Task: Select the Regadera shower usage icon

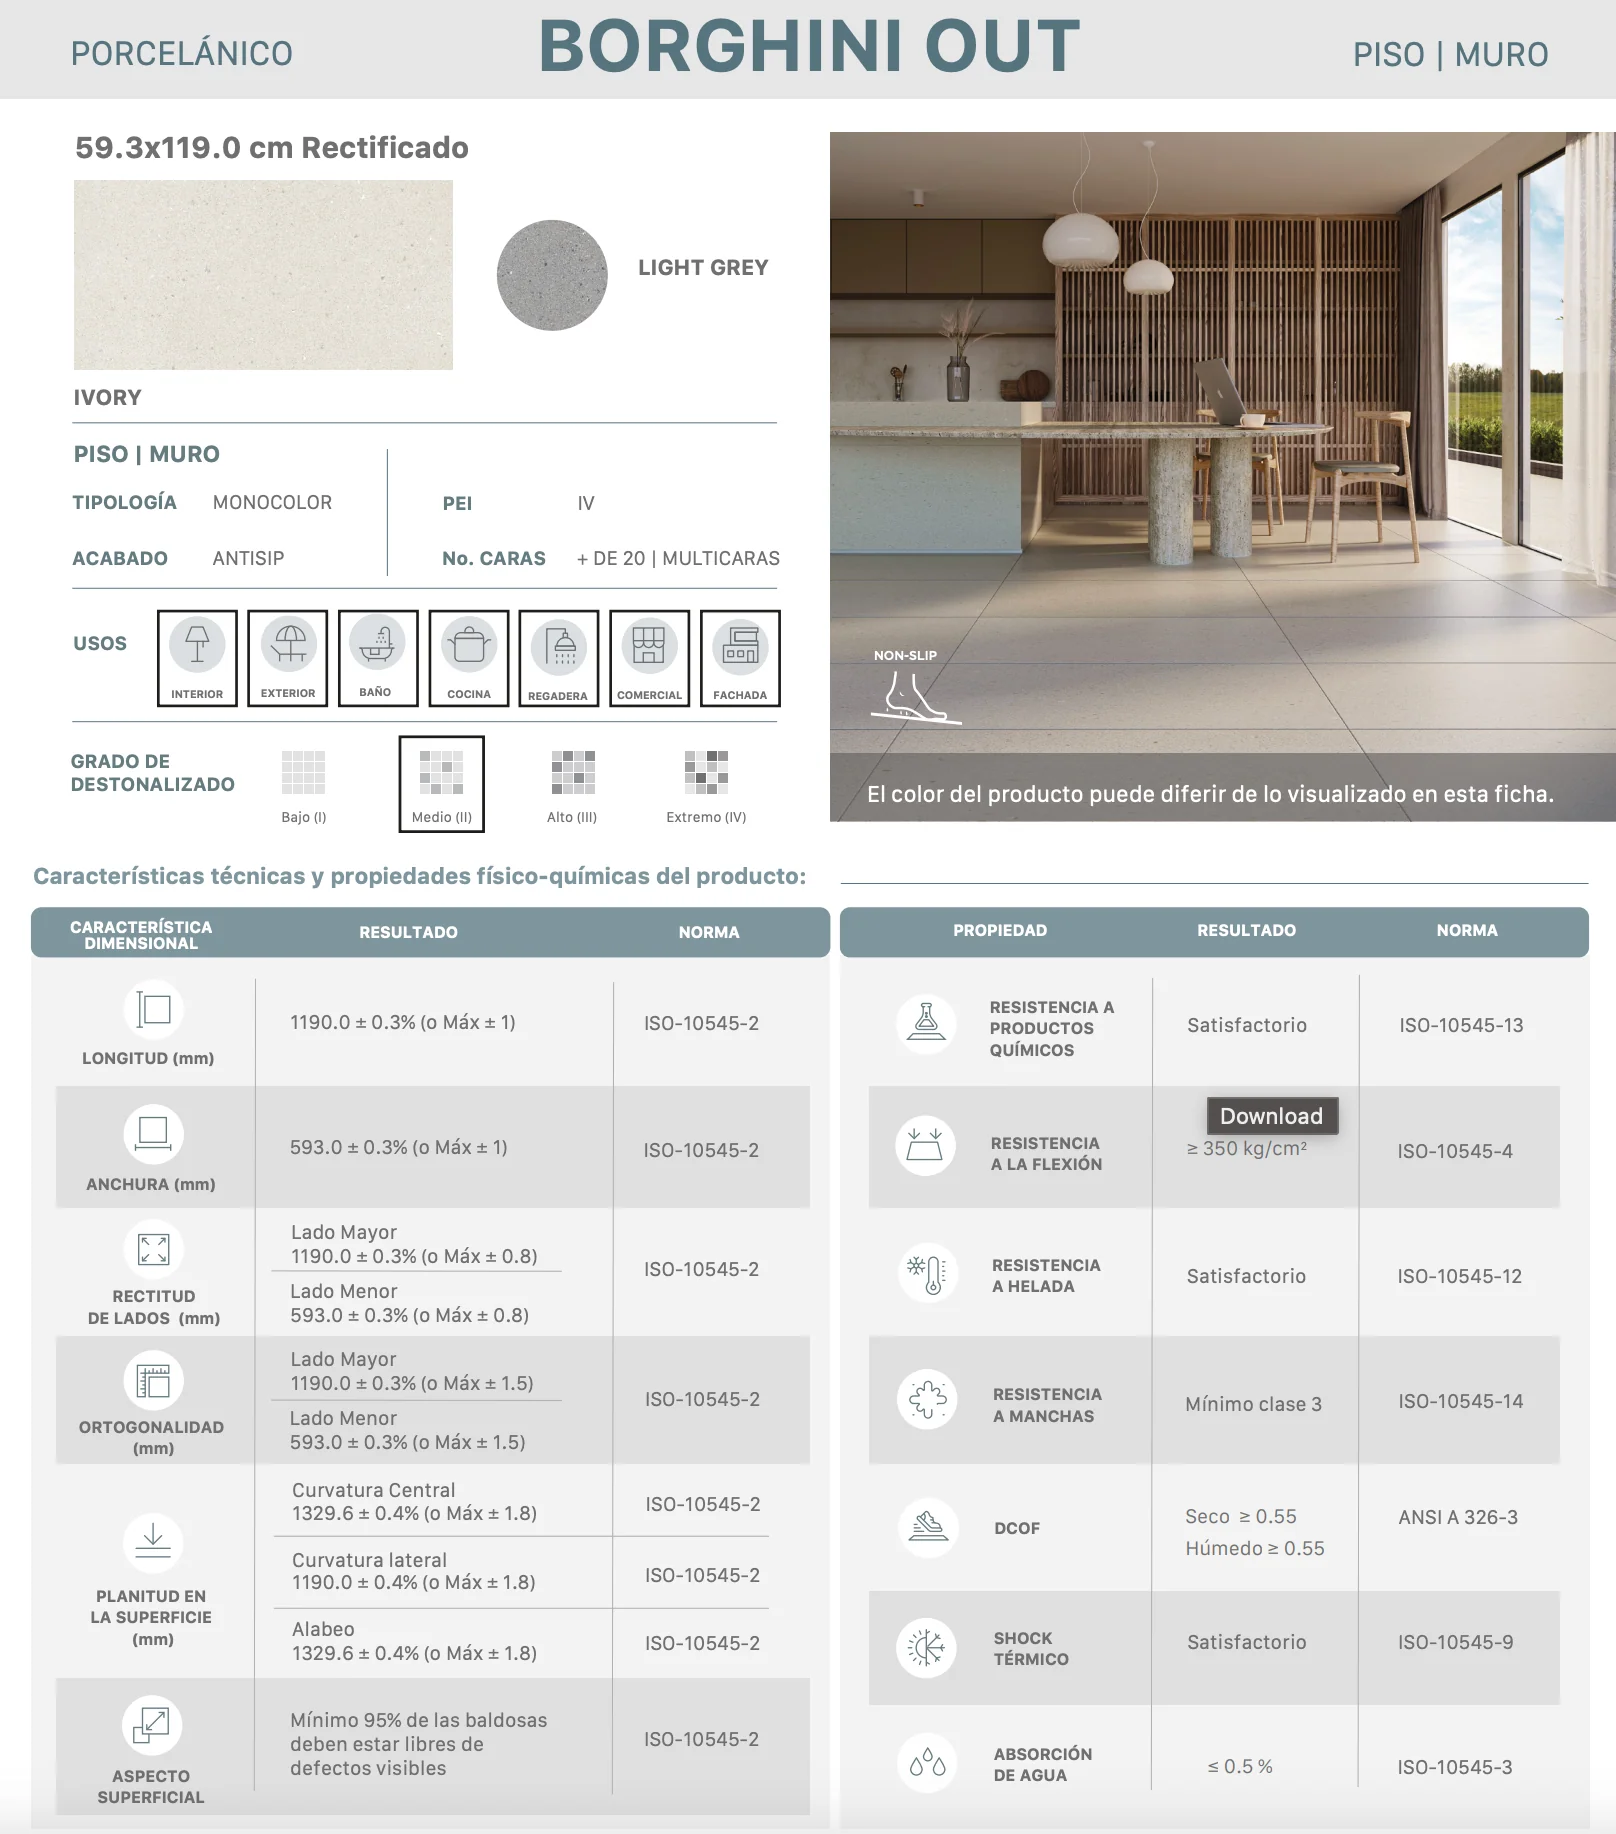Action: (x=559, y=658)
